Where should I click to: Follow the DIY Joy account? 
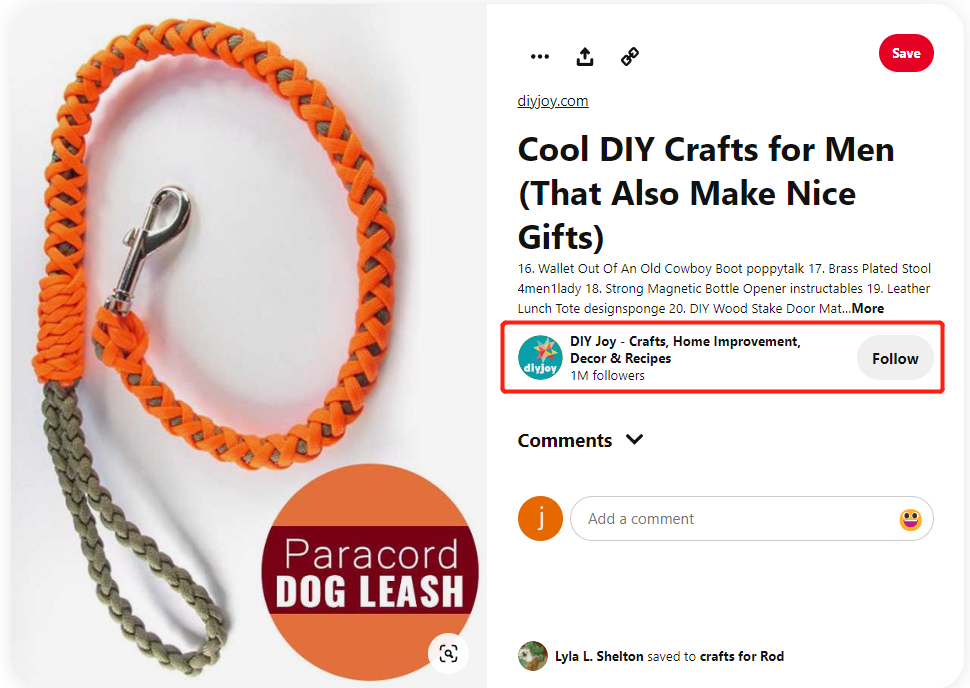point(895,358)
